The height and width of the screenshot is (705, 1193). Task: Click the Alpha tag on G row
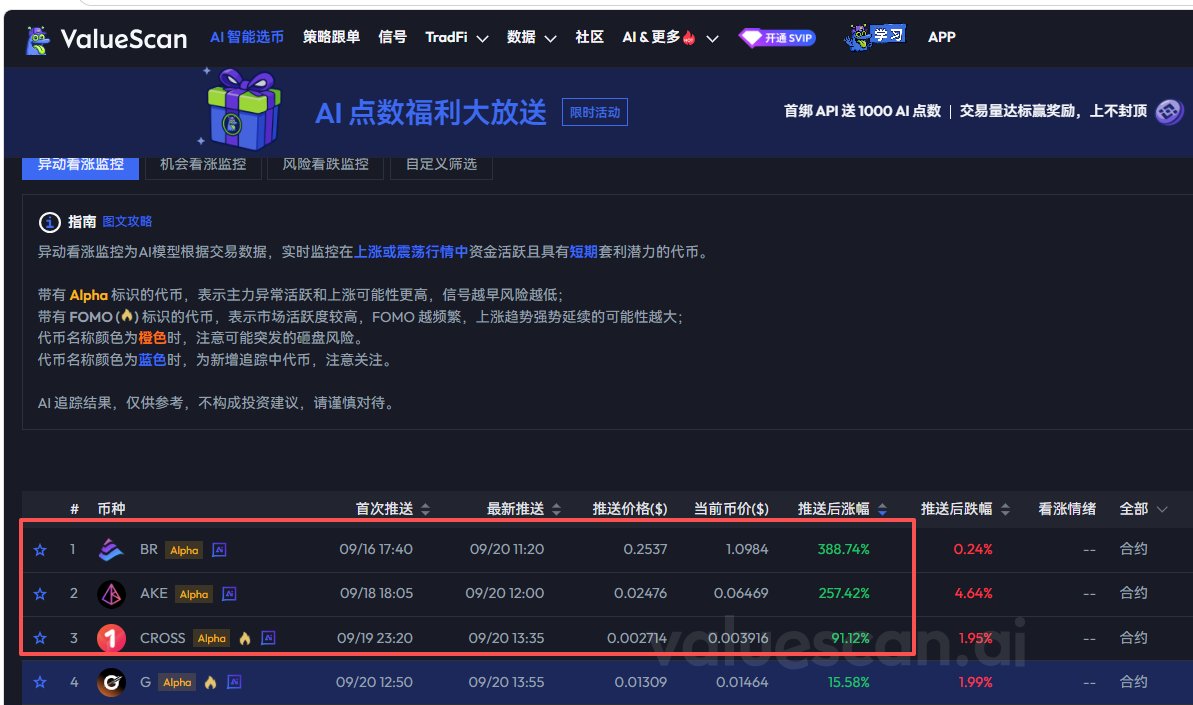coord(177,682)
